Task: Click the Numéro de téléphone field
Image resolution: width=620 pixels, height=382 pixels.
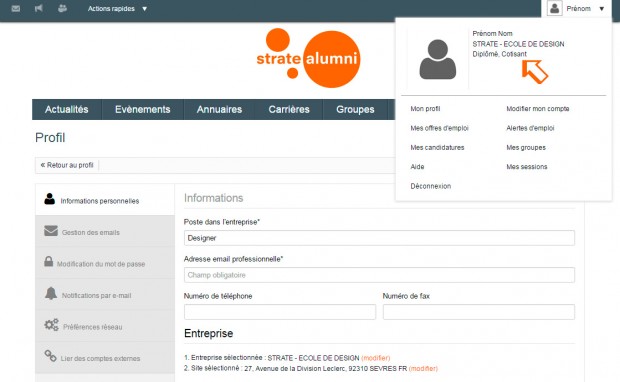Action: (x=280, y=312)
